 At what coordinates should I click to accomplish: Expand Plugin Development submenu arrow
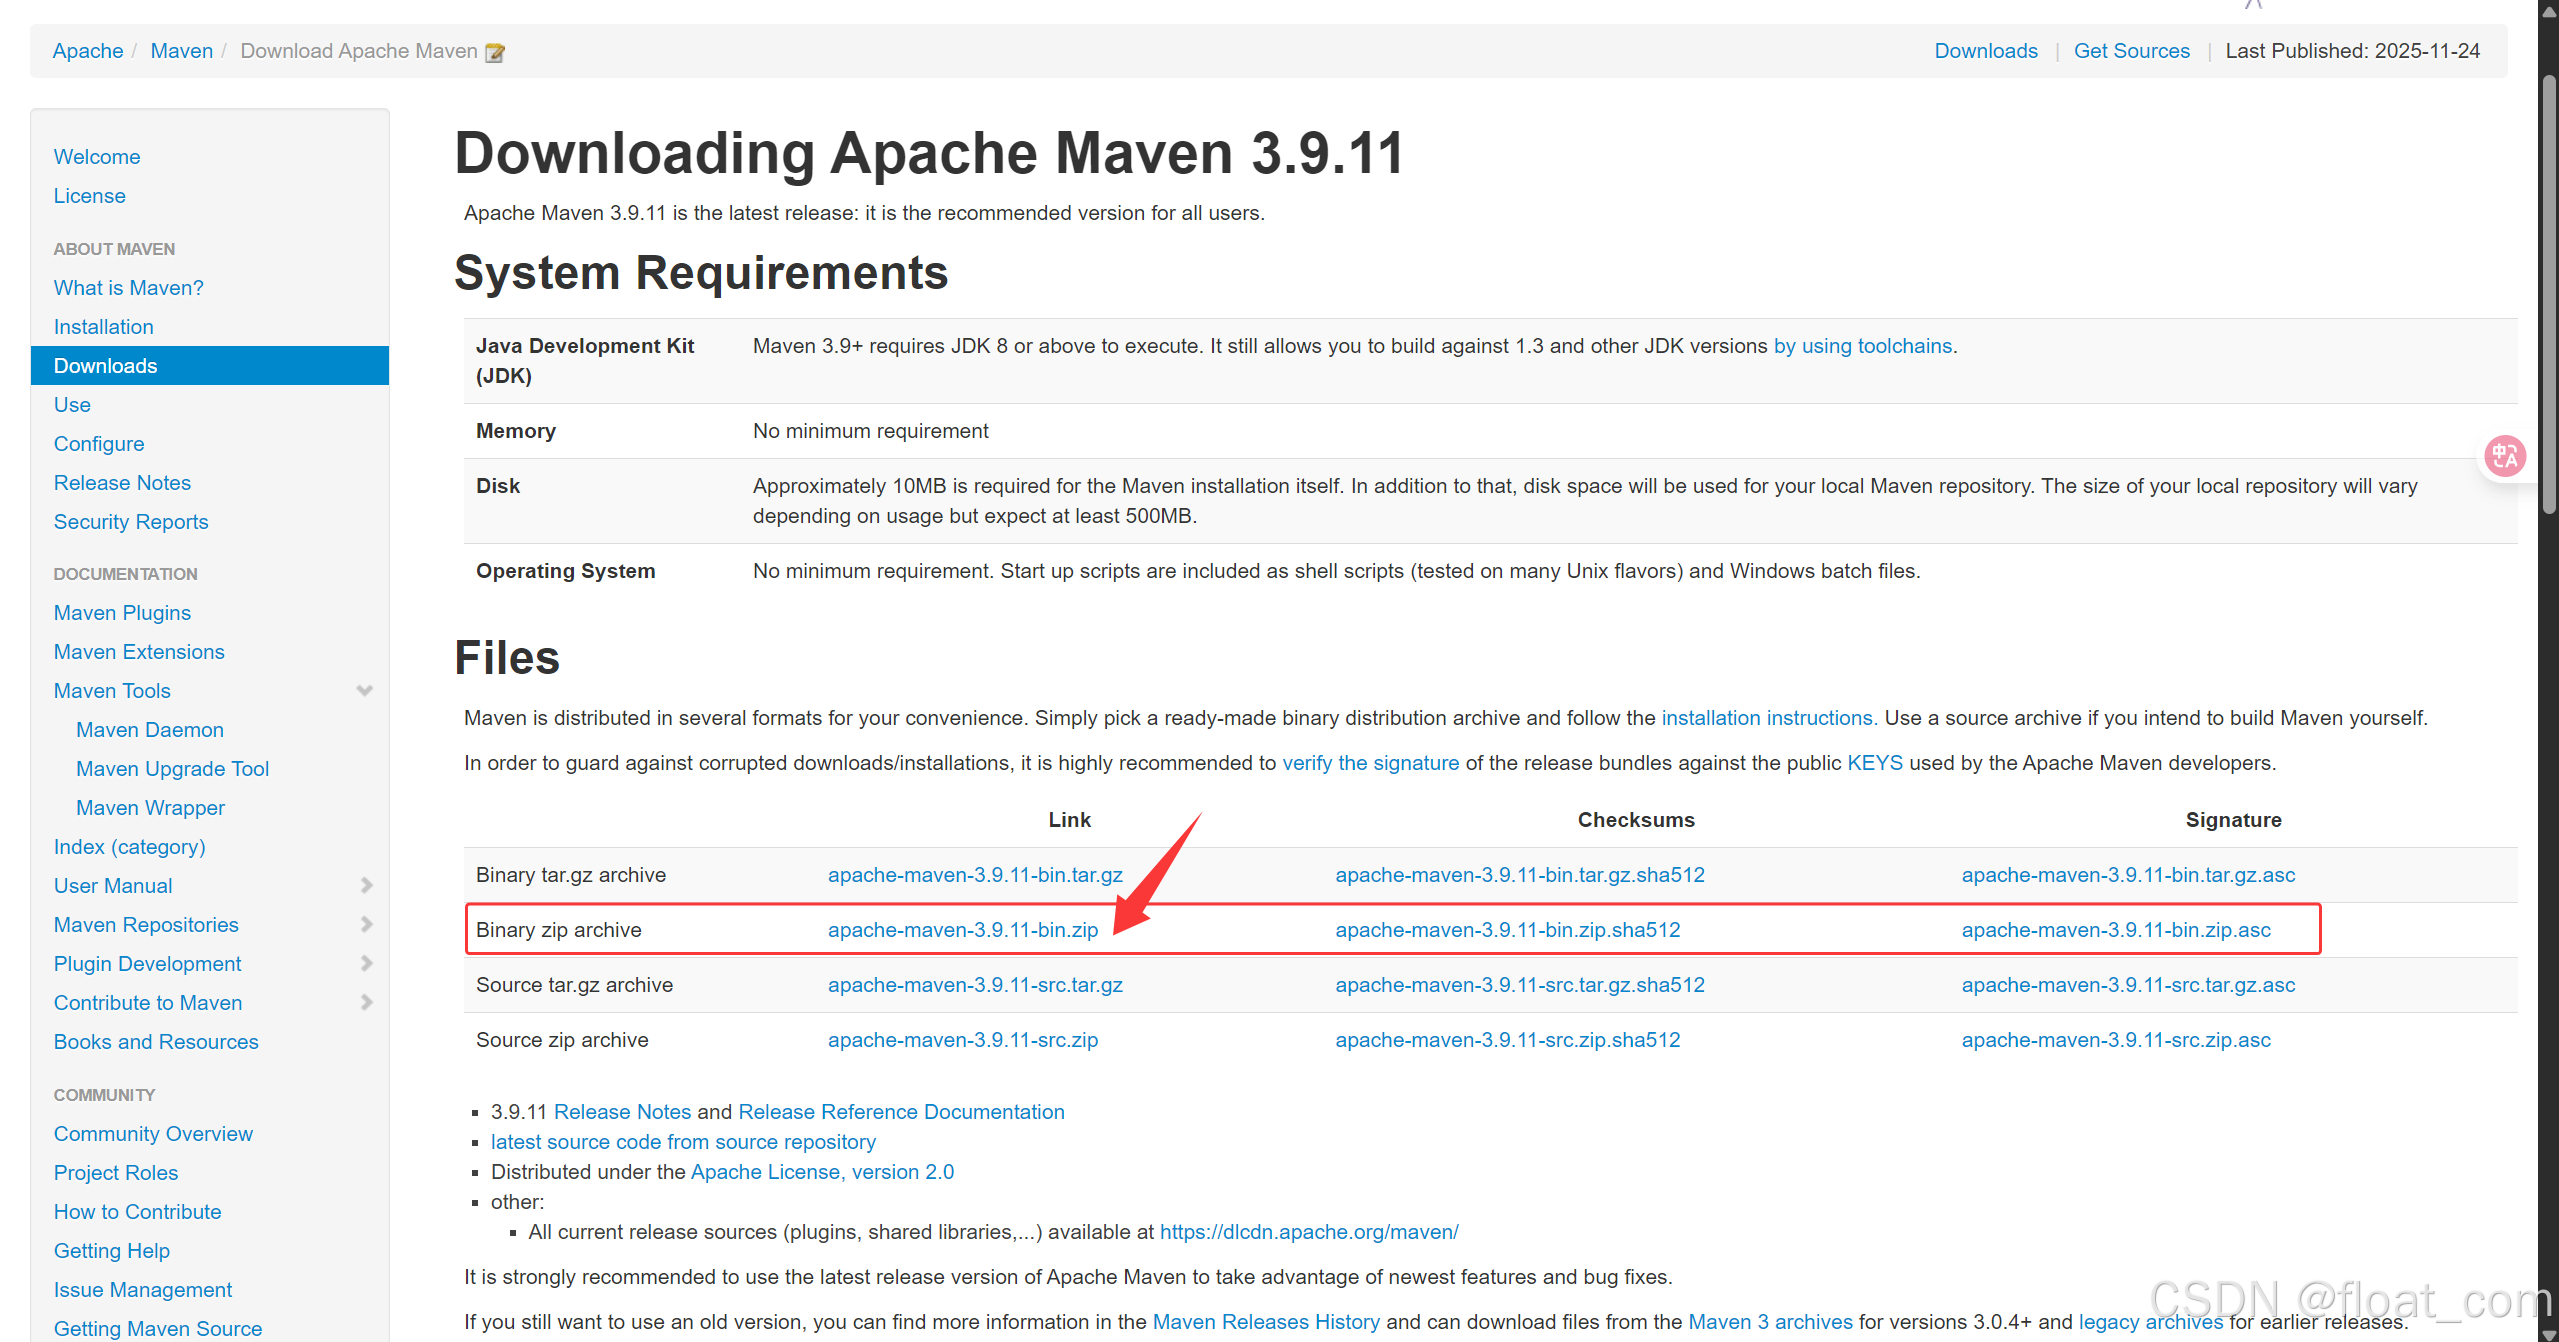366,964
